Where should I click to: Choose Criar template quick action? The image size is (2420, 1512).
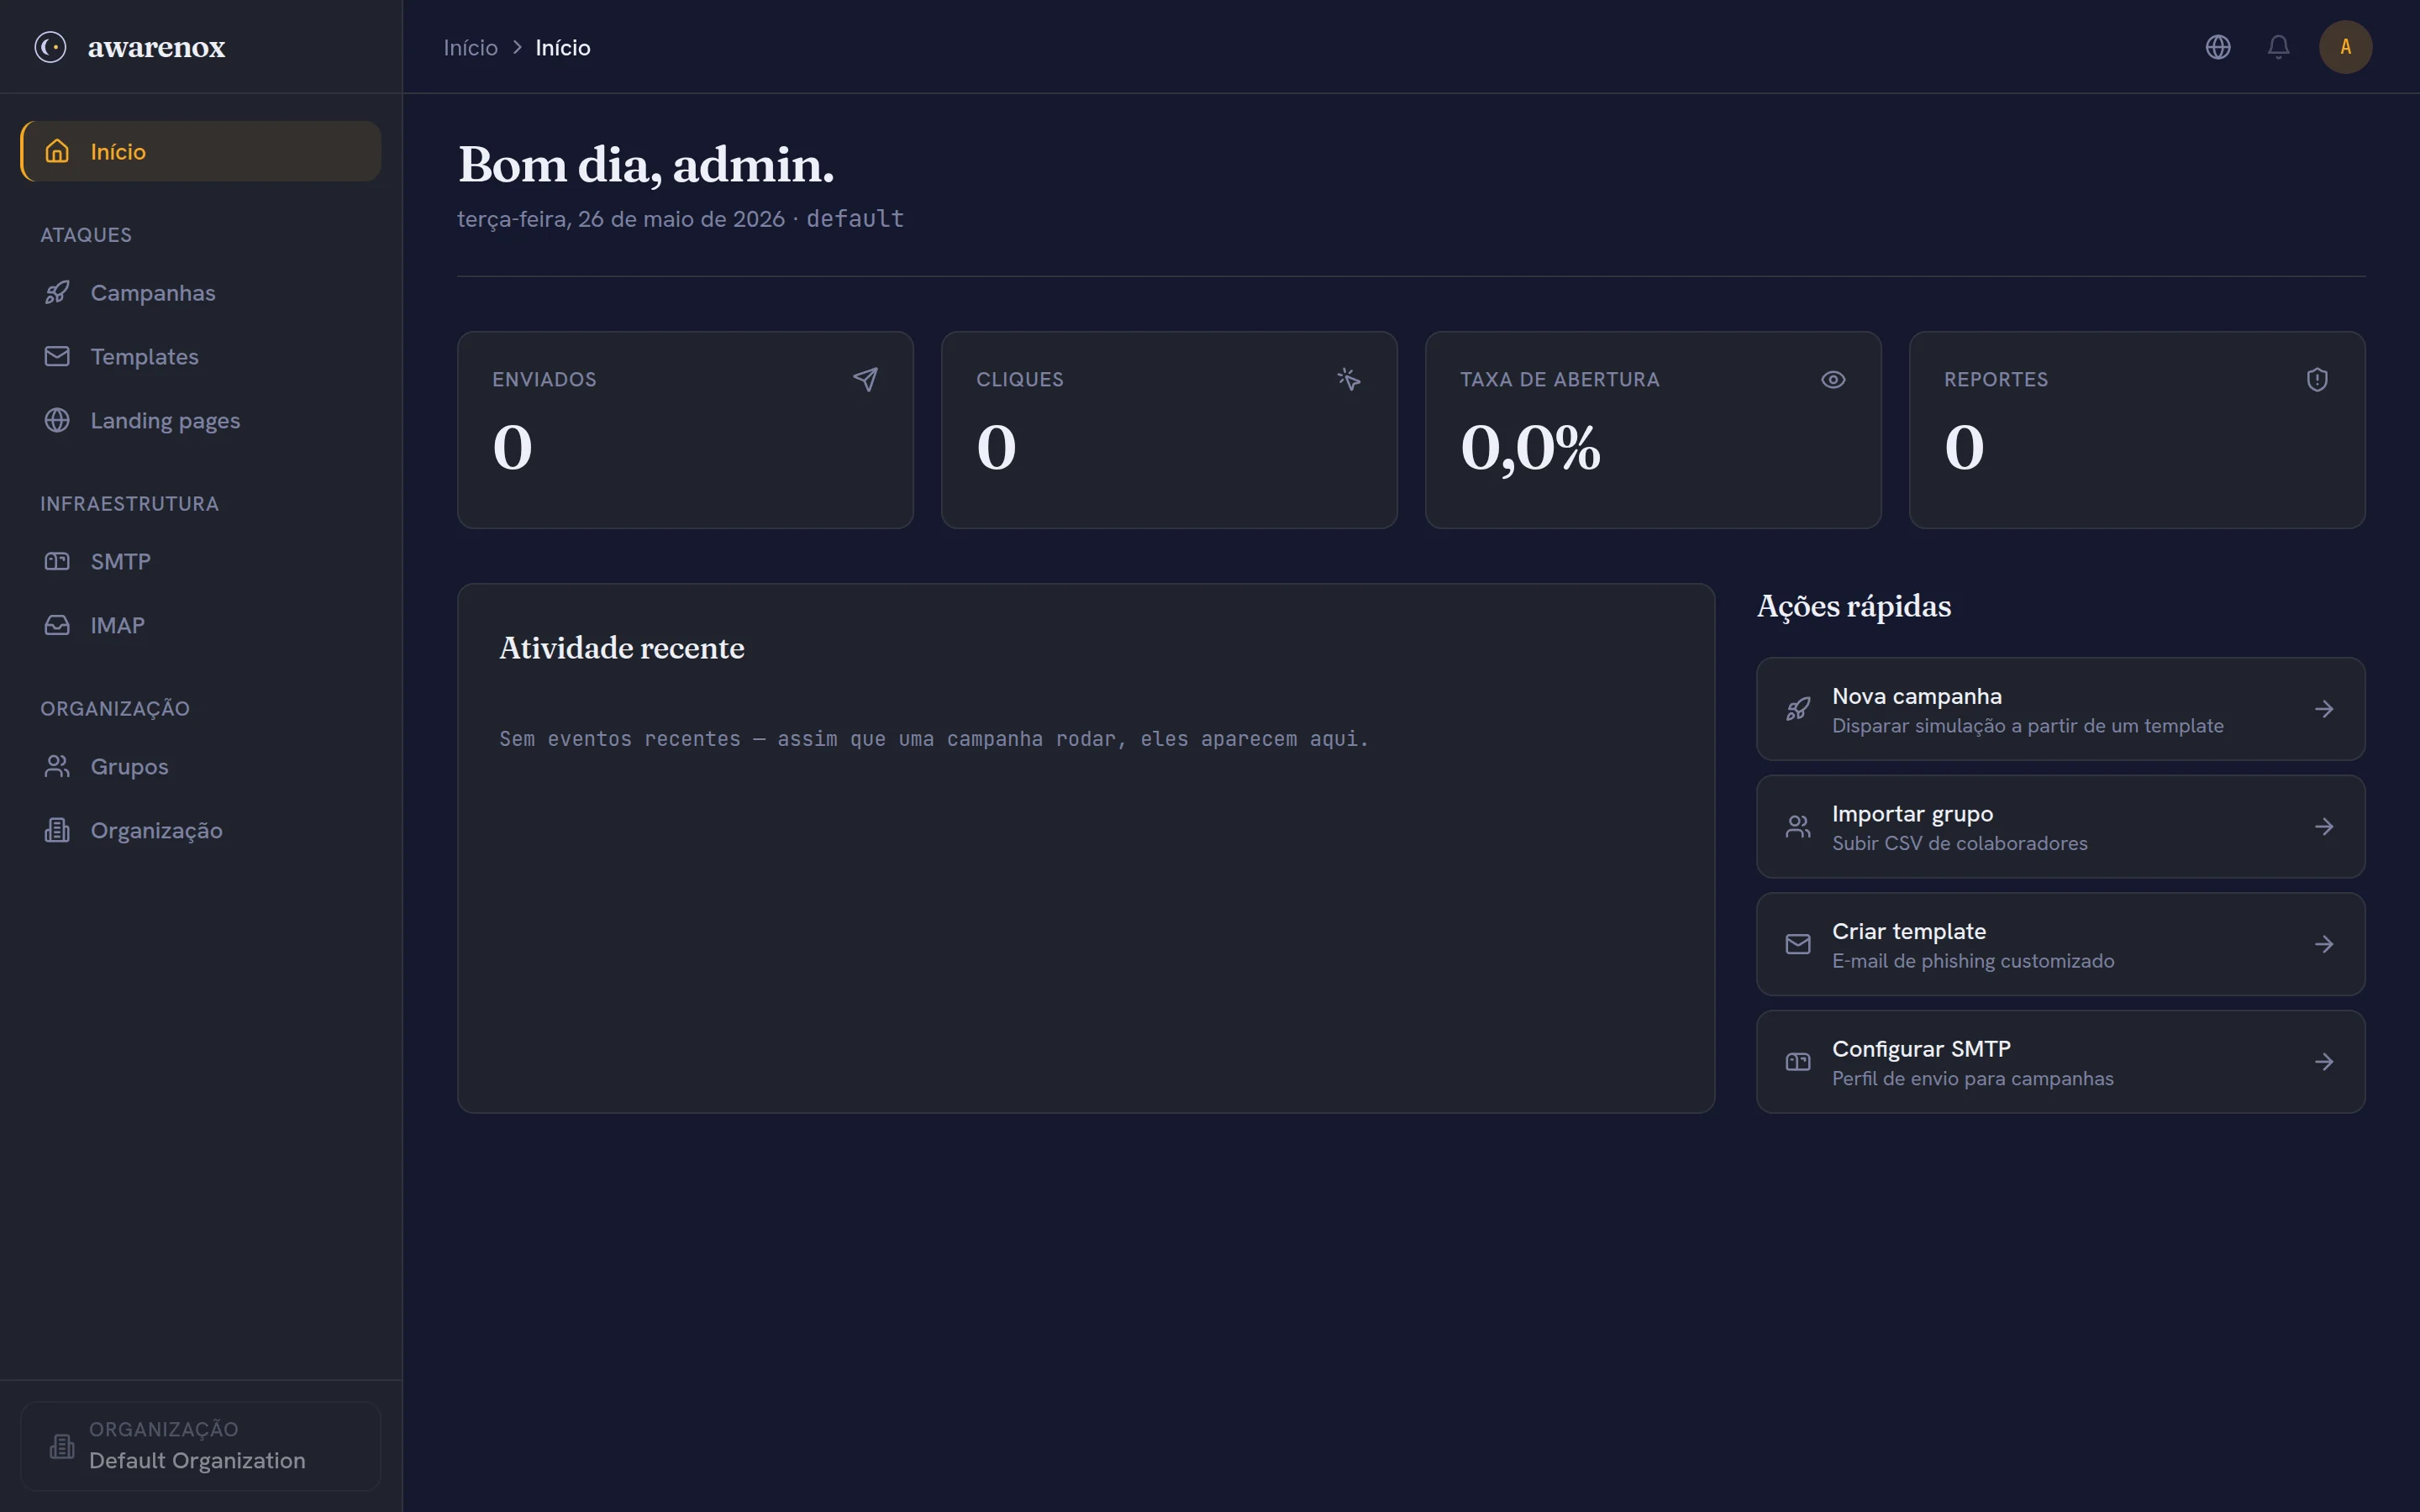[x=2060, y=944]
